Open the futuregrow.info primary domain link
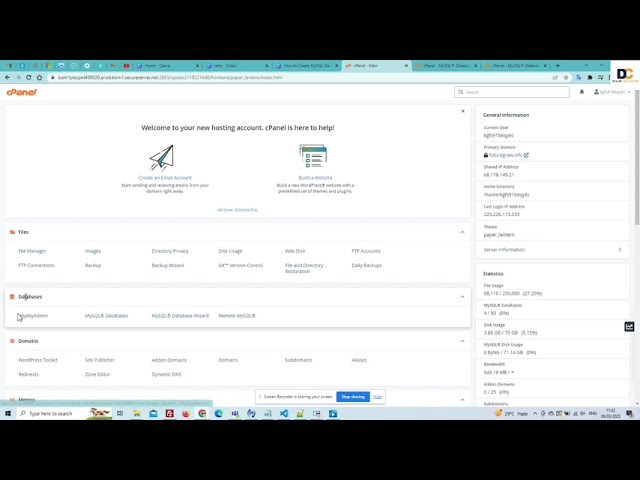The width and height of the screenshot is (640, 480). point(506,155)
